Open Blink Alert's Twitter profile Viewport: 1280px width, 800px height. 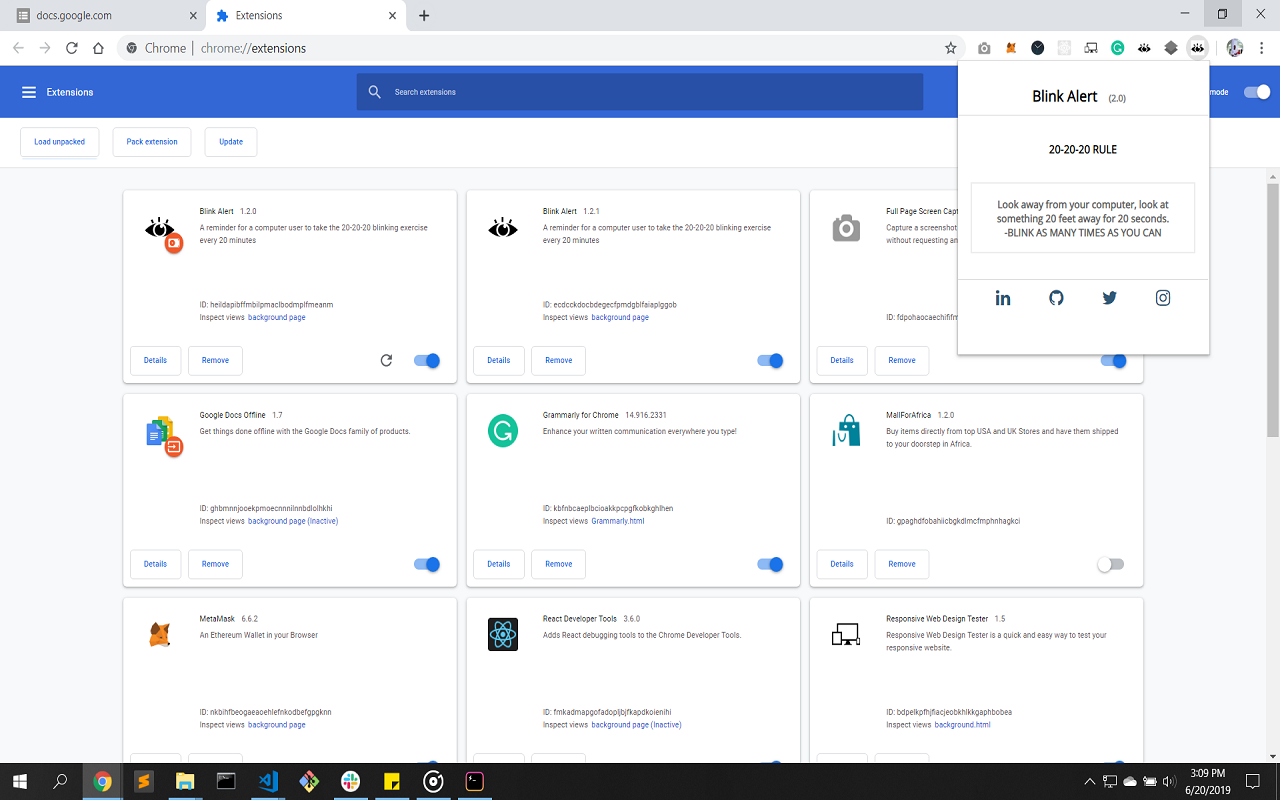coord(1109,297)
